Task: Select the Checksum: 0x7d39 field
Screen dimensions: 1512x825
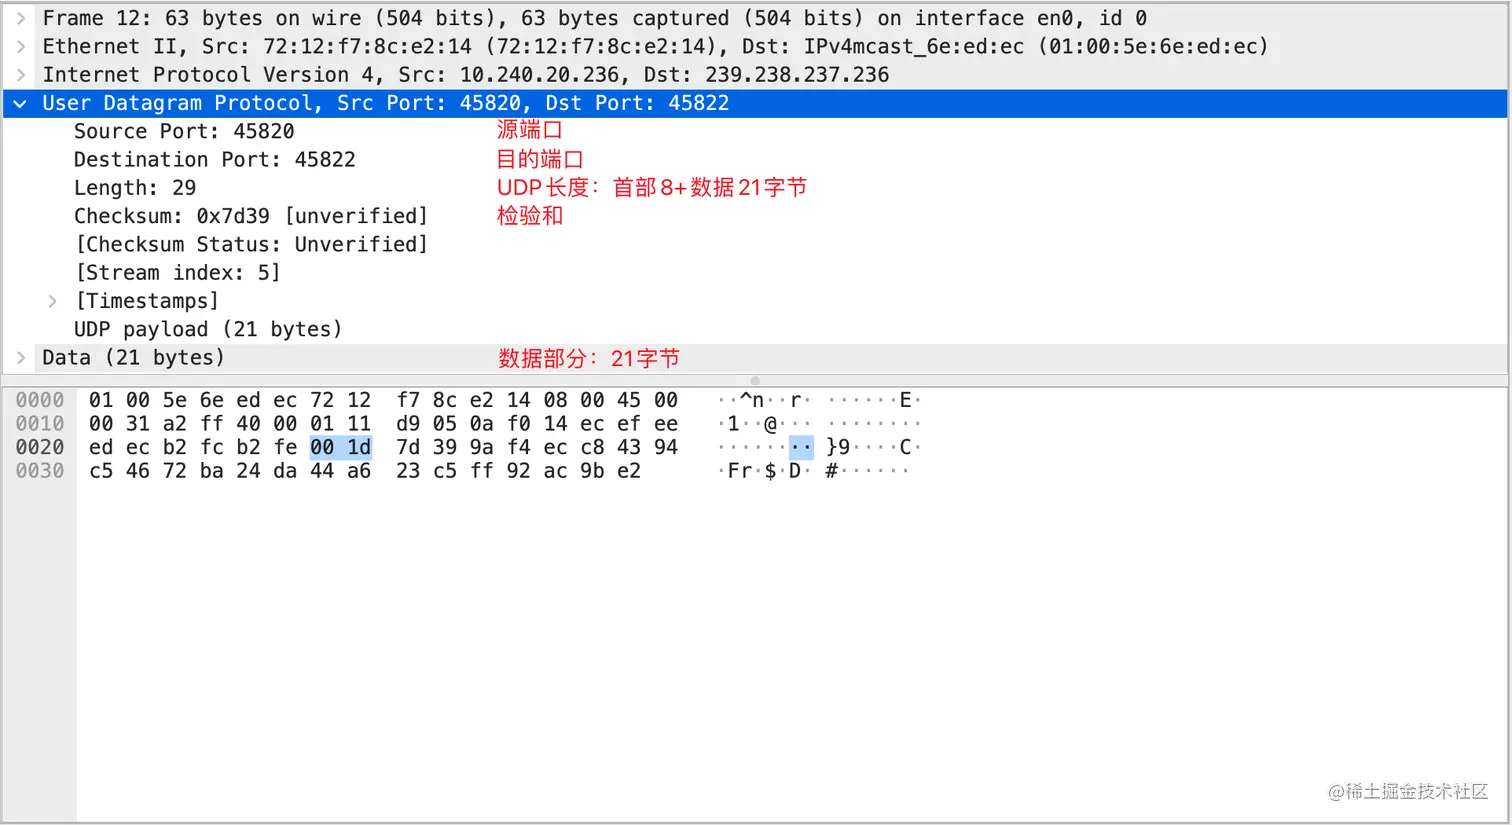Action: (251, 216)
